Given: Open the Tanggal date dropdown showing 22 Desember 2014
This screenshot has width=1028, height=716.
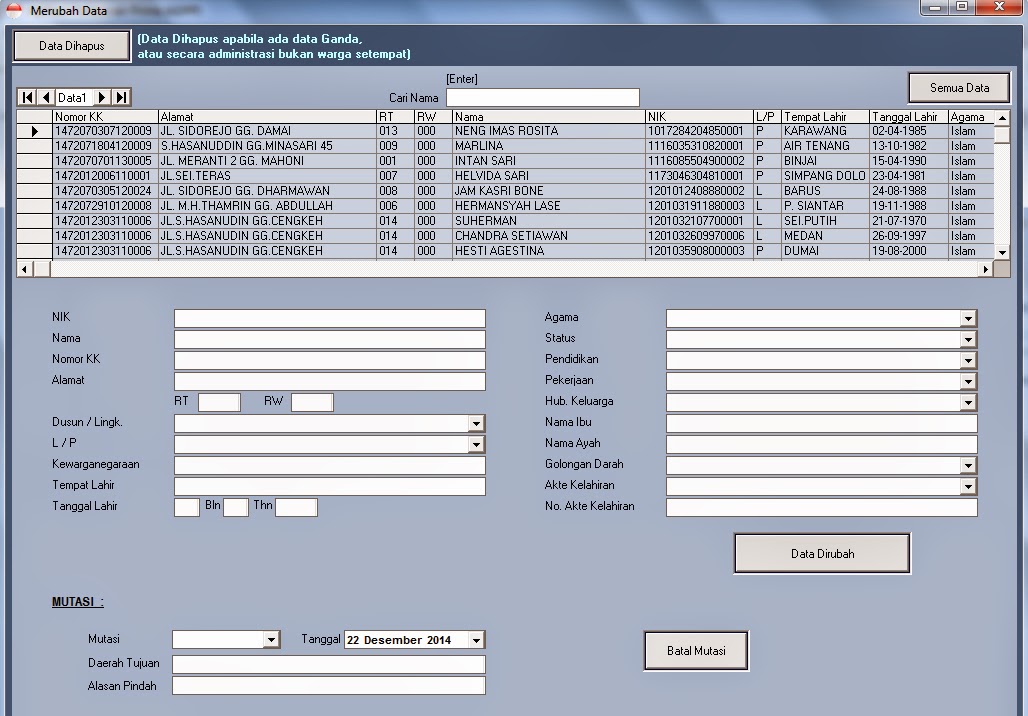Looking at the screenshot, I should click(x=474, y=640).
